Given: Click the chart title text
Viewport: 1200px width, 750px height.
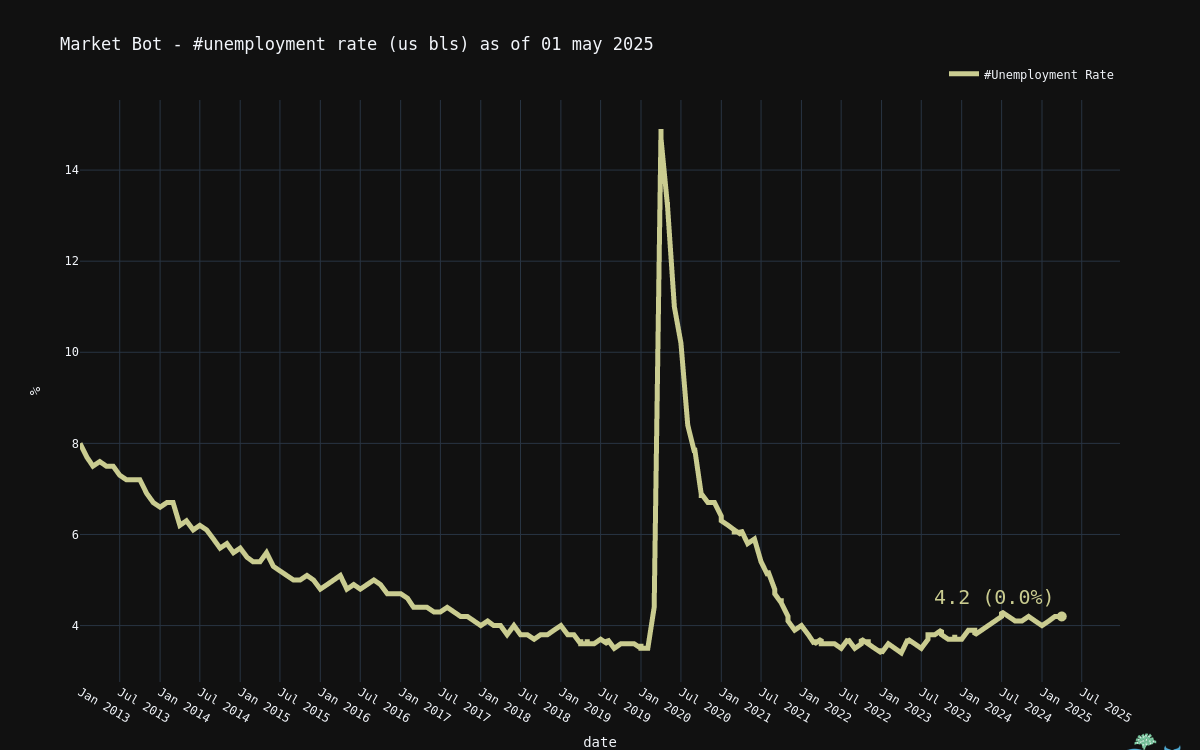Looking at the screenshot, I should pos(357,44).
